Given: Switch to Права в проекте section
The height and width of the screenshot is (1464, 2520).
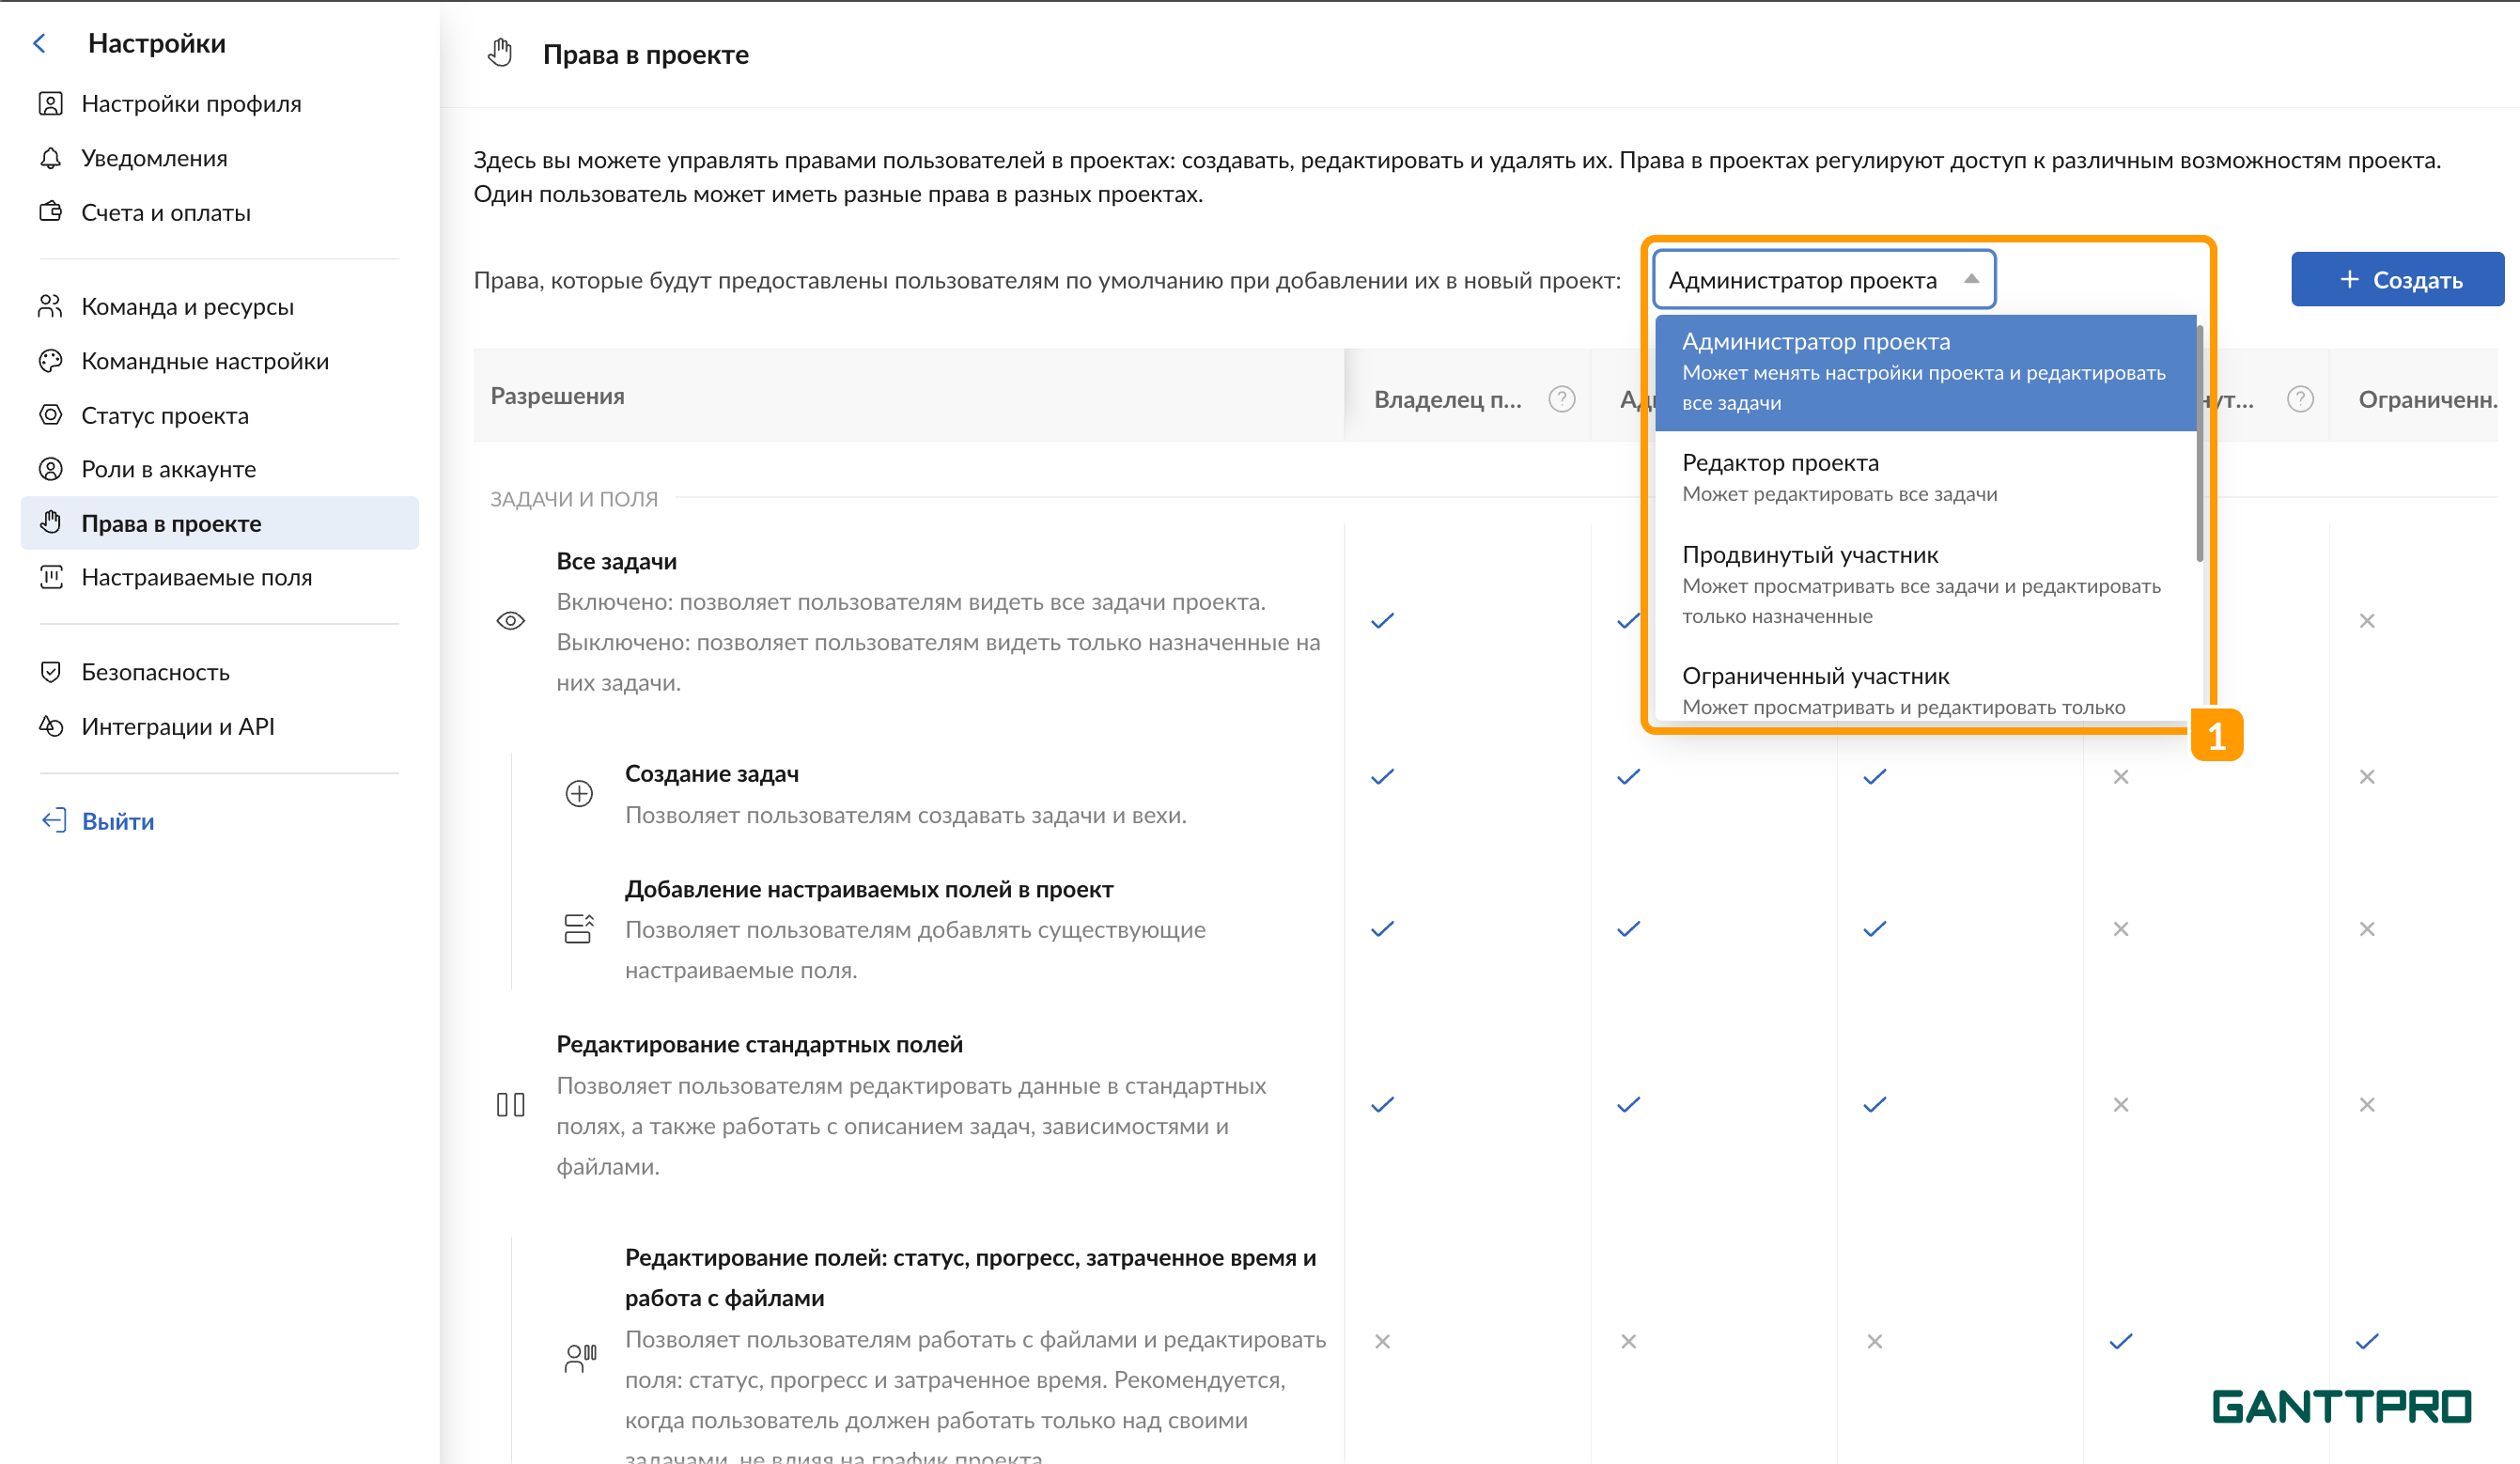Looking at the screenshot, I should [172, 523].
